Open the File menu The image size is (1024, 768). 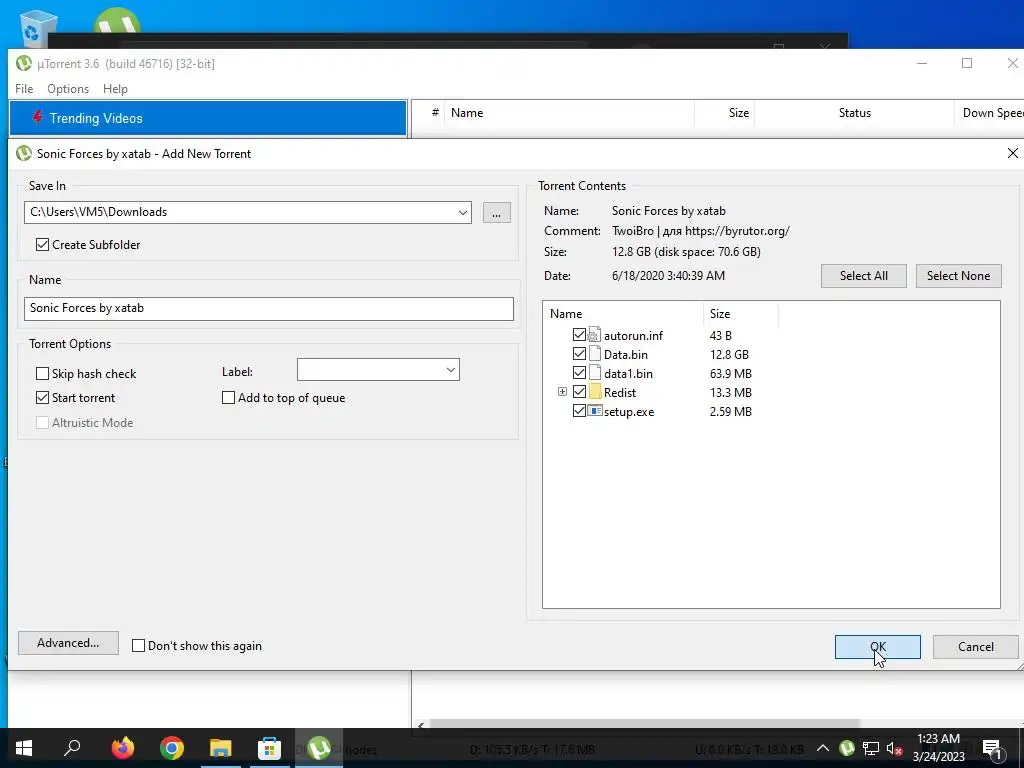pyautogui.click(x=24, y=89)
